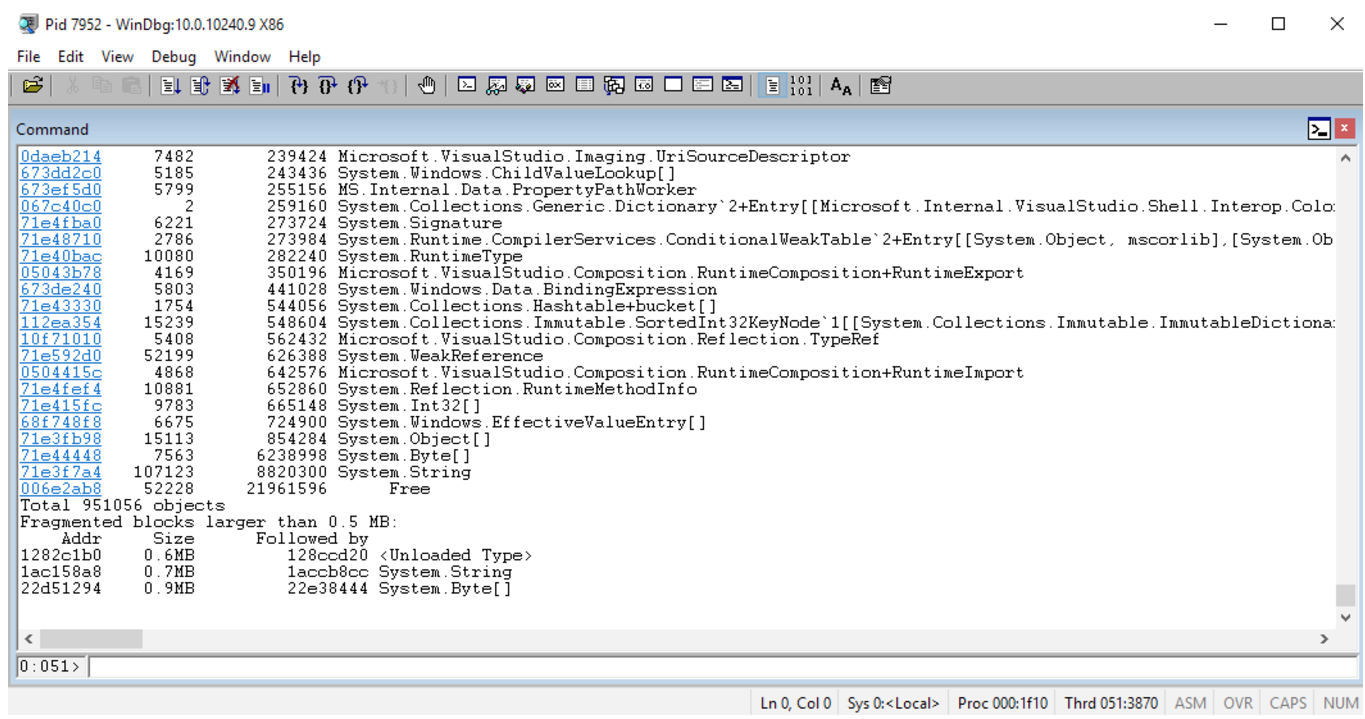Click the Go debugging toolbar icon
This screenshot has width=1365, height=719.
(x=170, y=86)
